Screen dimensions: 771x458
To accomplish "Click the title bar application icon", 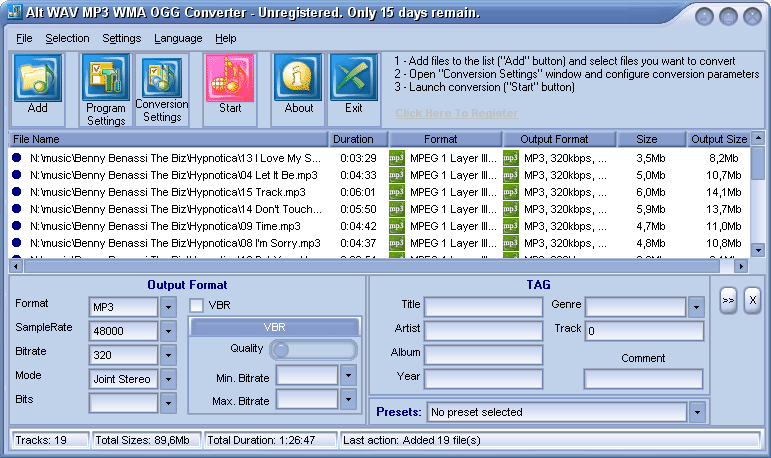I will [x=15, y=12].
